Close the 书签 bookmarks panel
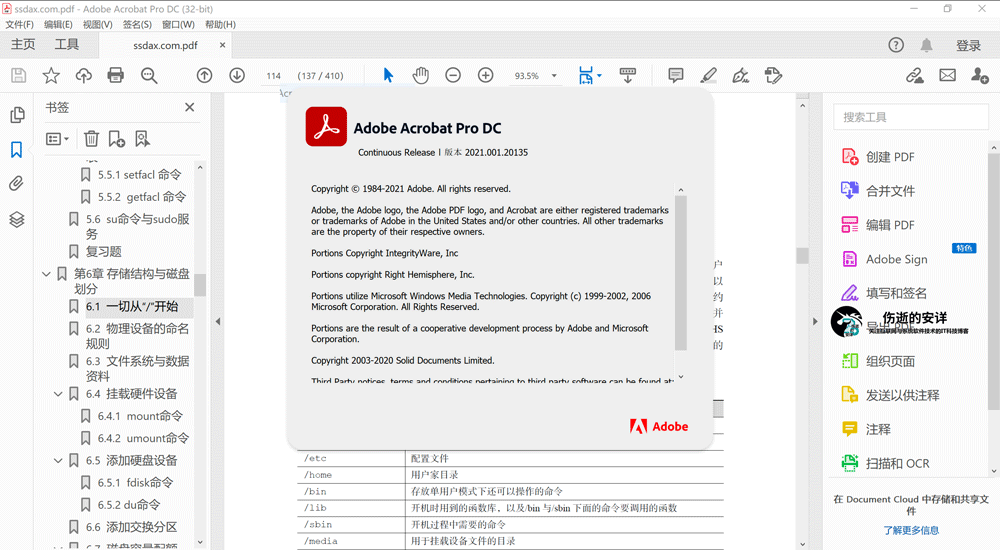The image size is (1000, 550). [x=189, y=107]
